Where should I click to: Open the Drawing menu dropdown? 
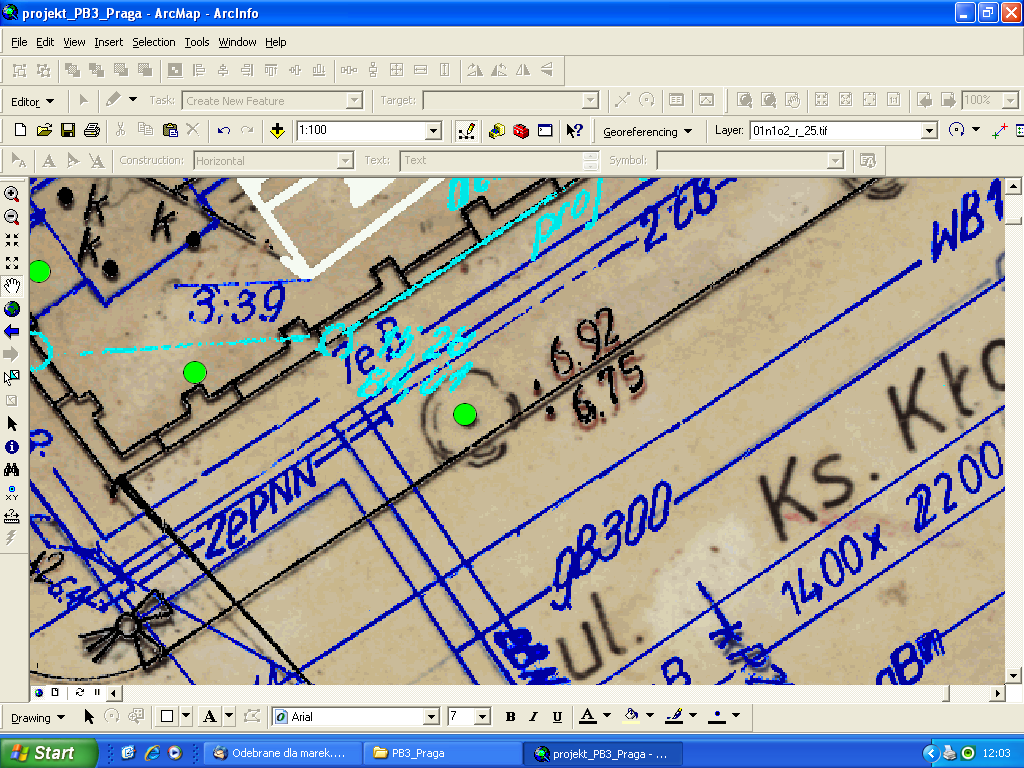tap(38, 718)
